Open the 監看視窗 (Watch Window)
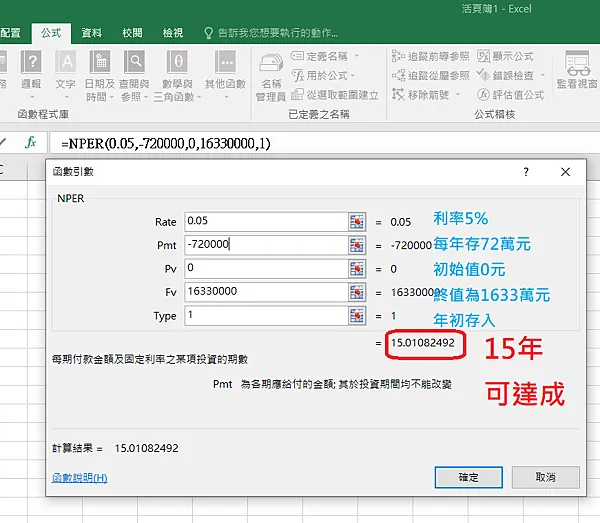600x523 pixels. click(577, 70)
